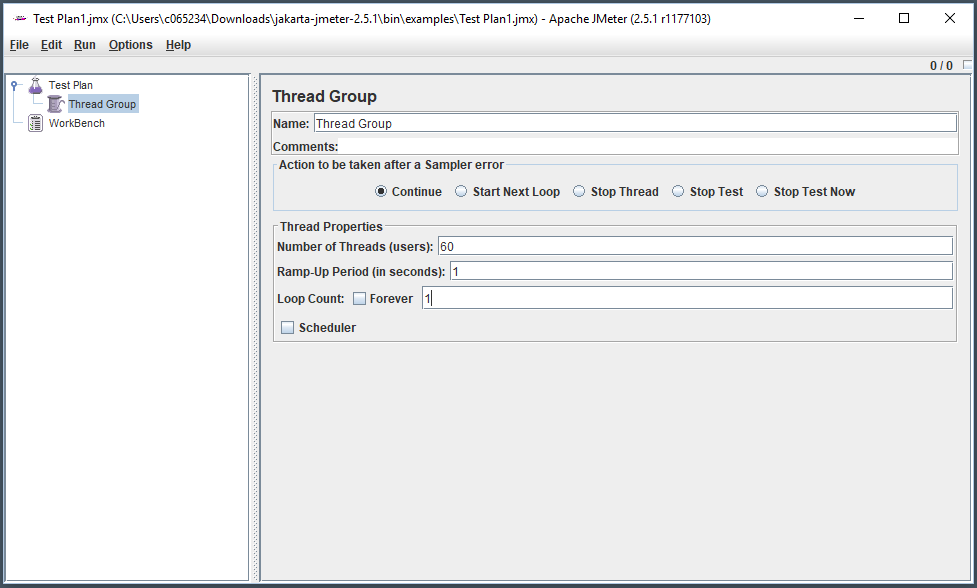This screenshot has height=588, width=977.
Task: Click the status indicator box beside 0 / 0
Action: click(967, 65)
